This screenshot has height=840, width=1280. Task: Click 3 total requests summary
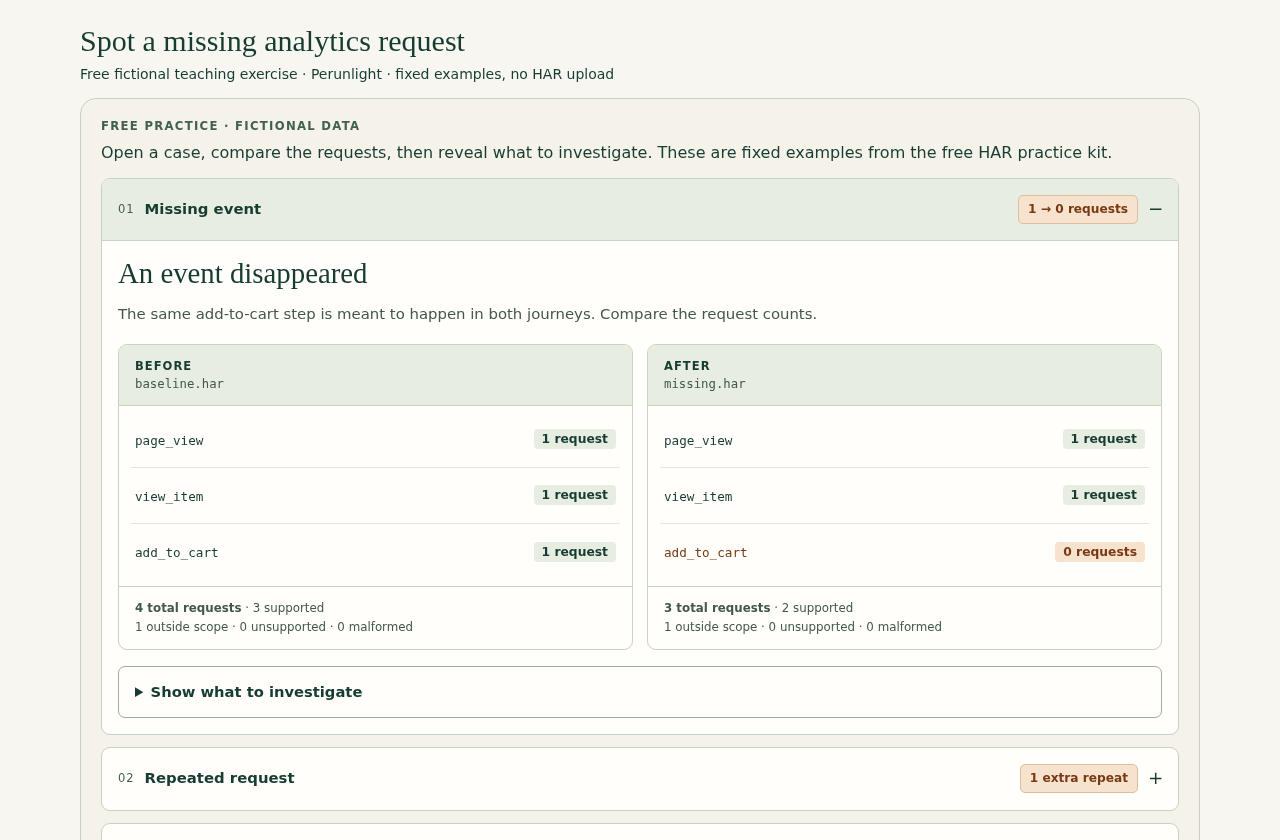point(717,608)
